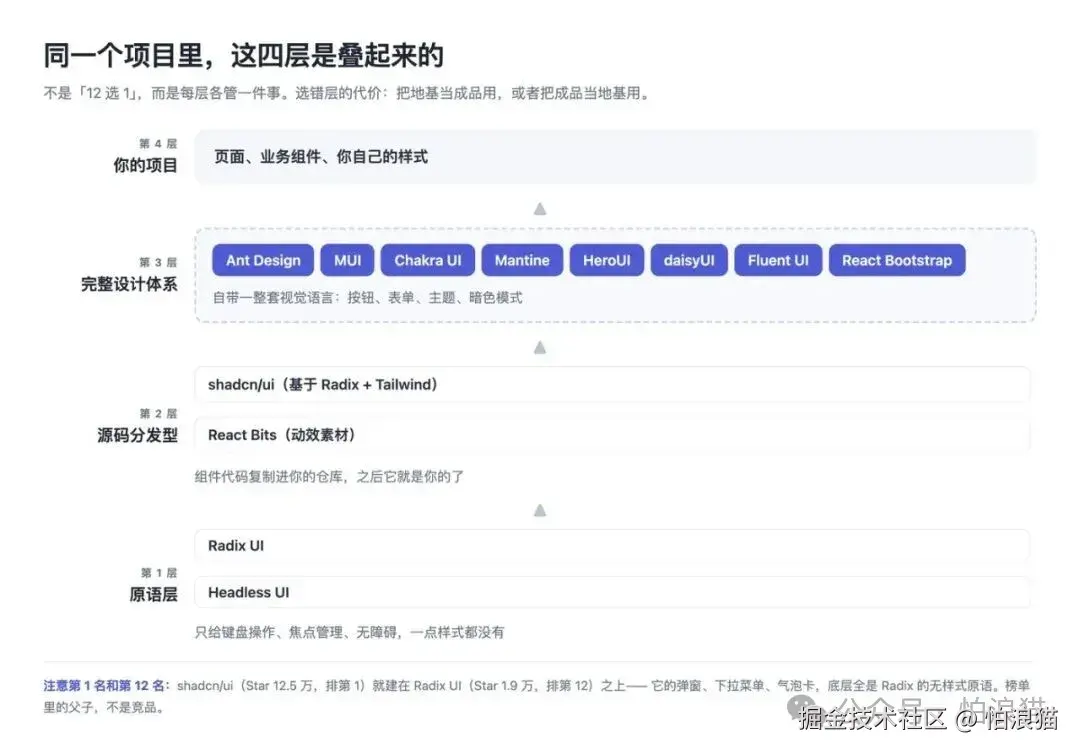
Task: Select the React Bits（动效素材）row
Action: coord(612,434)
